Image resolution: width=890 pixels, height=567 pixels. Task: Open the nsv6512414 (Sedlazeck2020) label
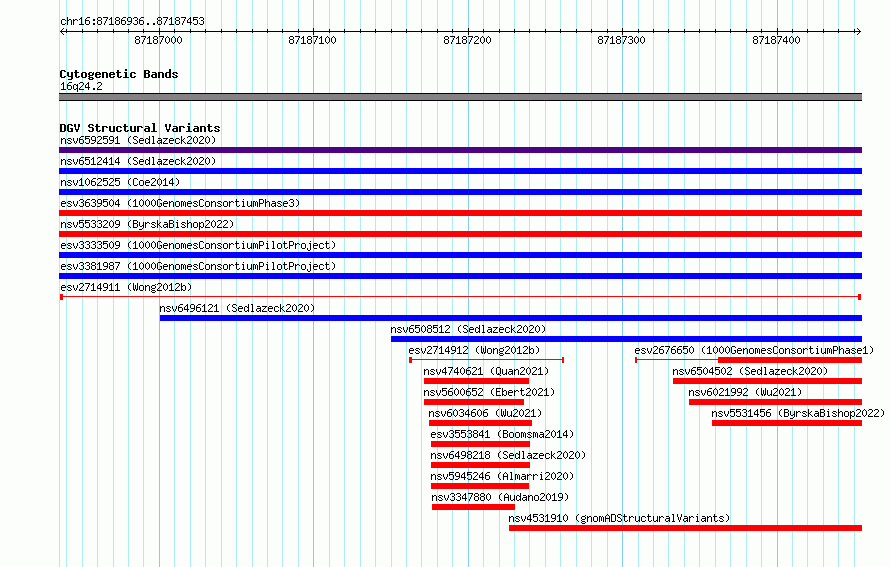138,161
